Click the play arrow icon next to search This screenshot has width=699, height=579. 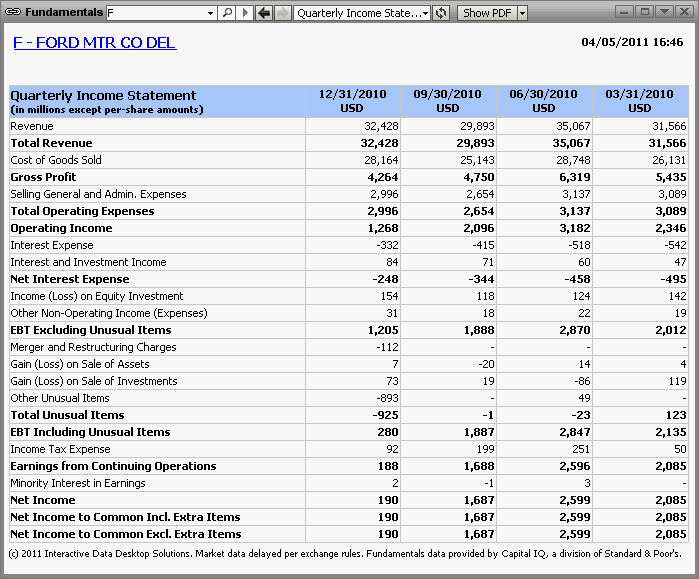pos(245,12)
